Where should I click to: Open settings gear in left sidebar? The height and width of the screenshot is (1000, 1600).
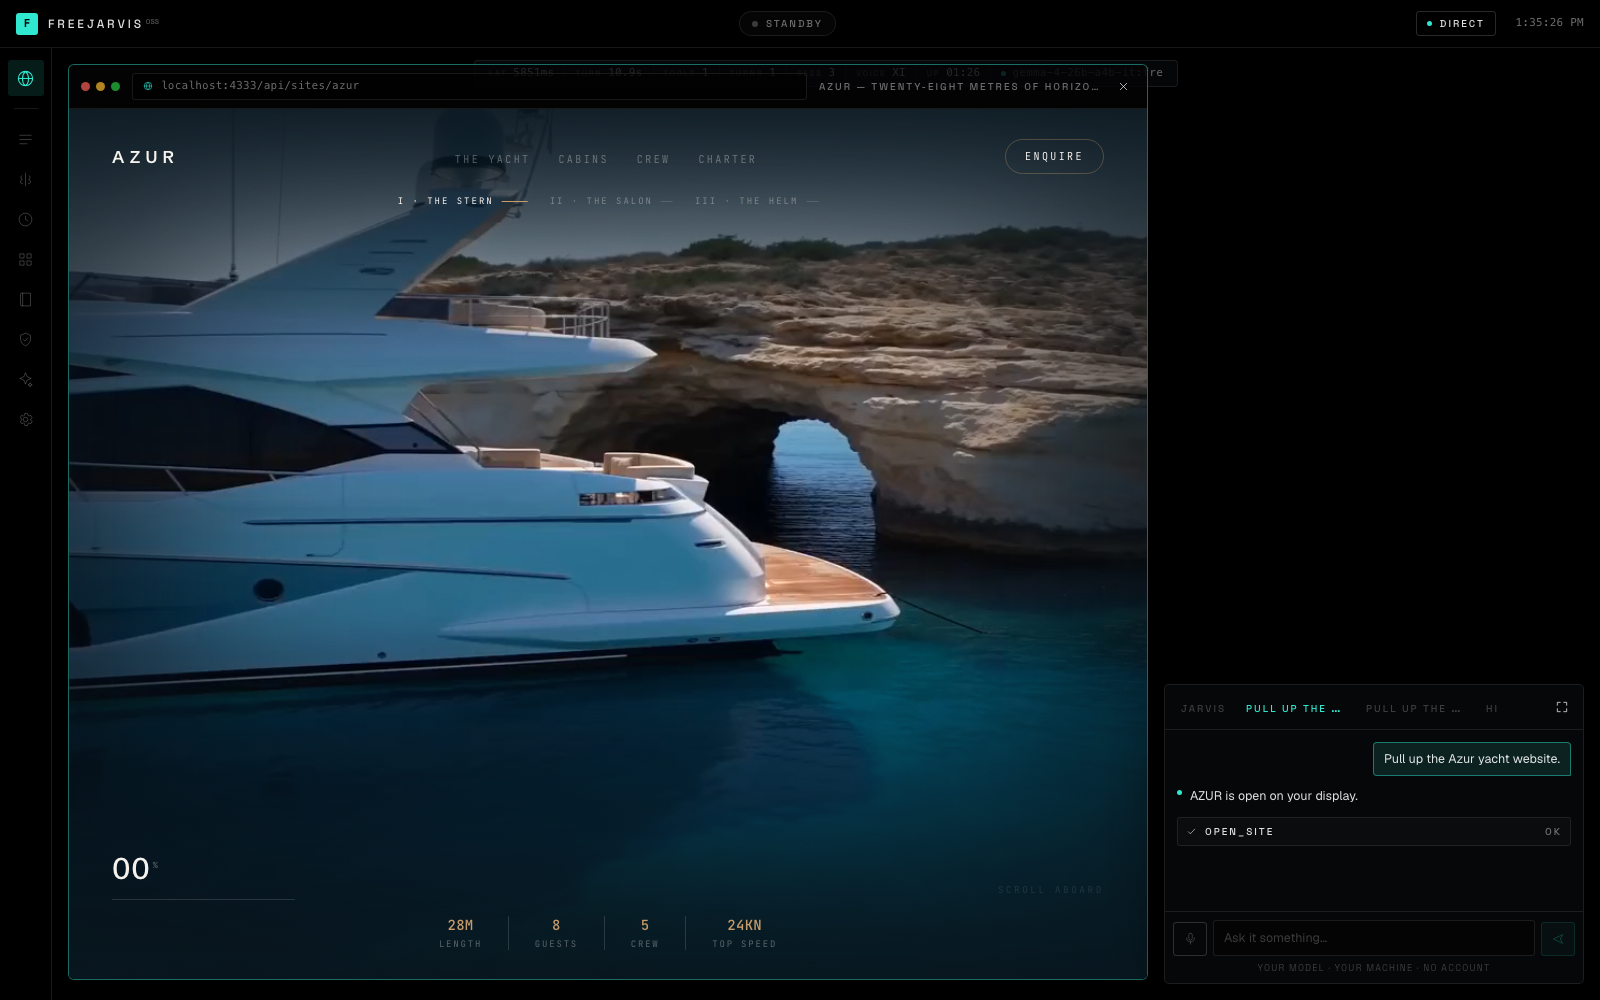(26, 419)
